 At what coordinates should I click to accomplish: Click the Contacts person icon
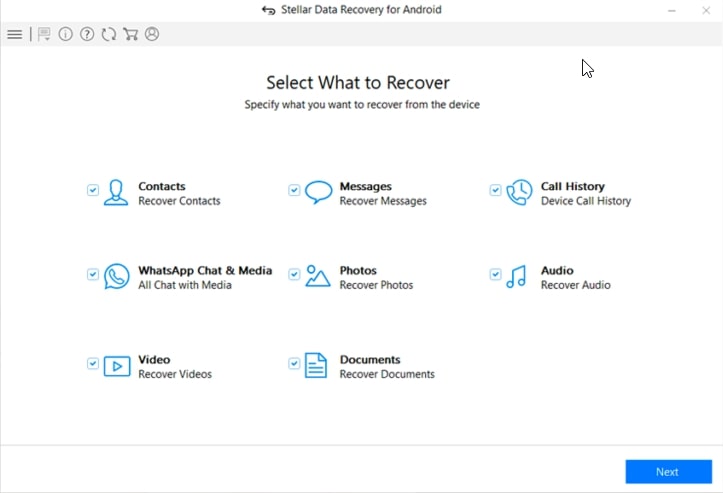(116, 192)
